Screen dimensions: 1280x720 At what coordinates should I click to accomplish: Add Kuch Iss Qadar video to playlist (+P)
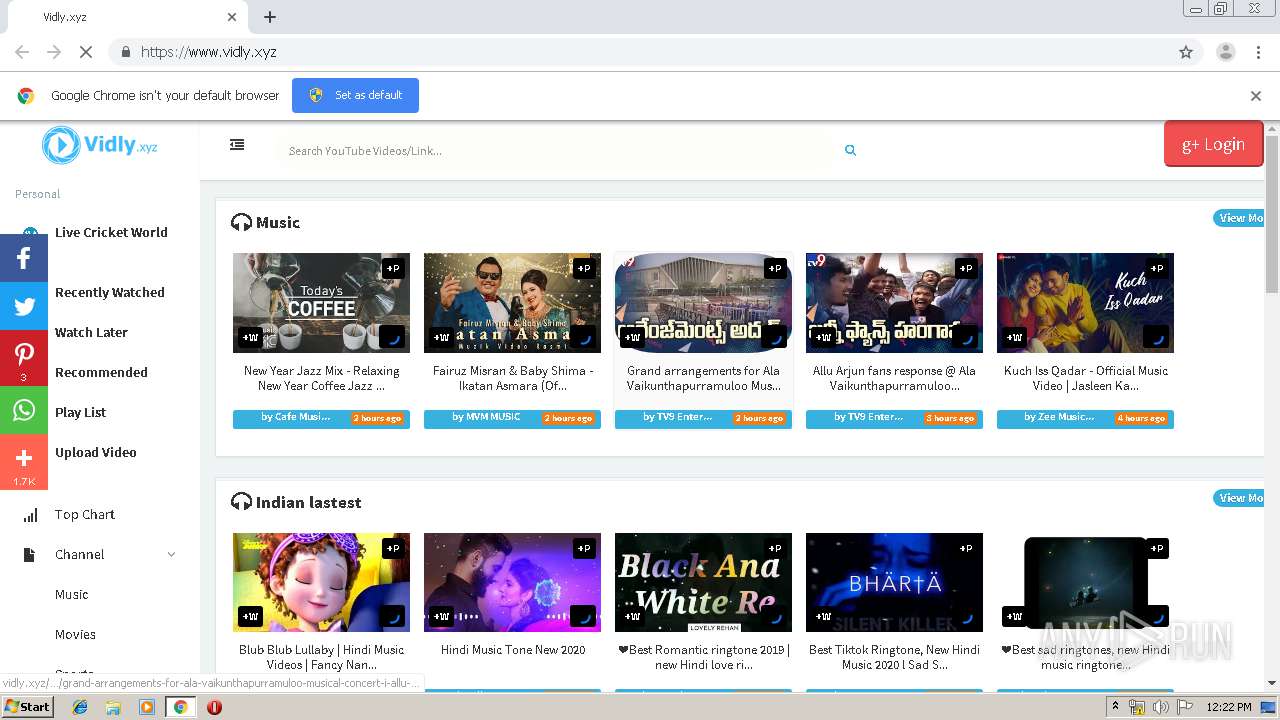point(1157,268)
